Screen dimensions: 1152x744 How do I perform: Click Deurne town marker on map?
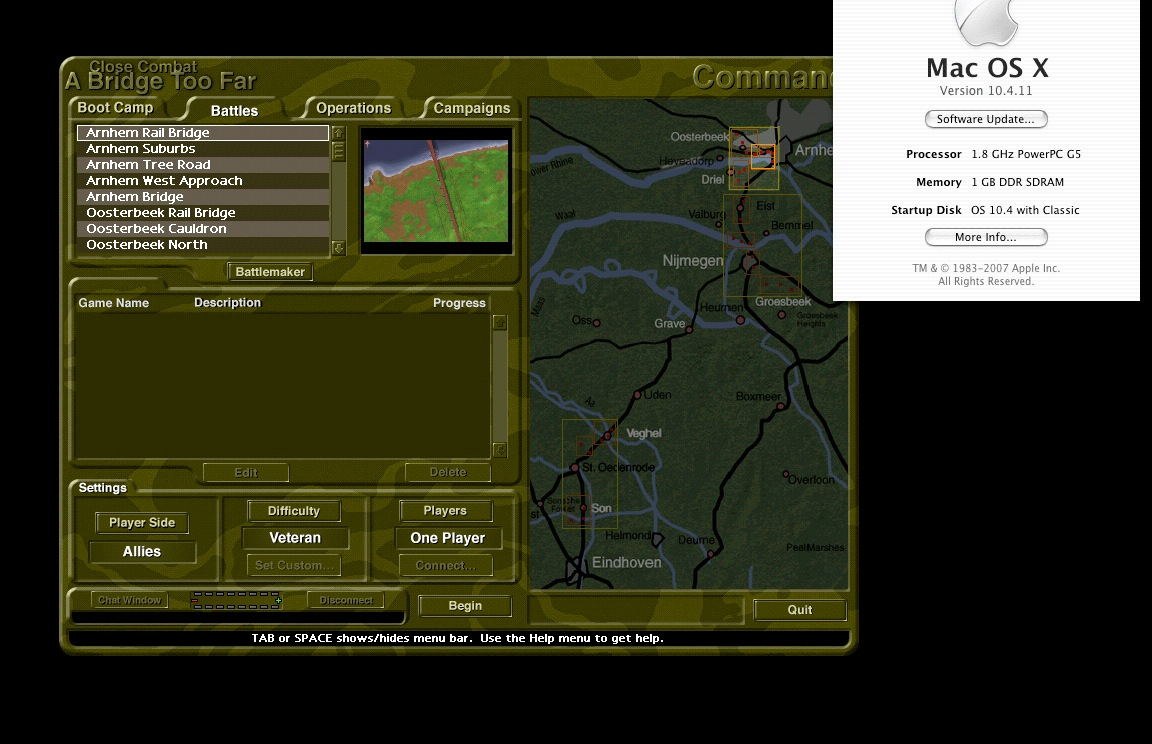click(710, 554)
